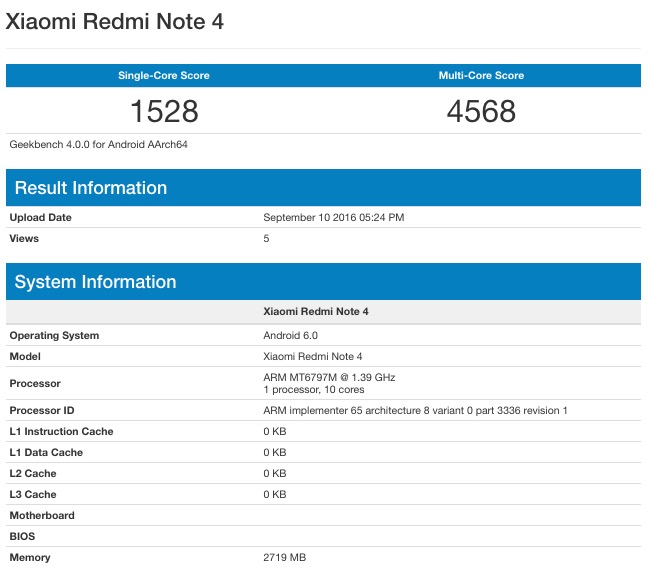This screenshot has height=576, width=649.
Task: Select the single-core score value 1528
Action: [x=164, y=110]
